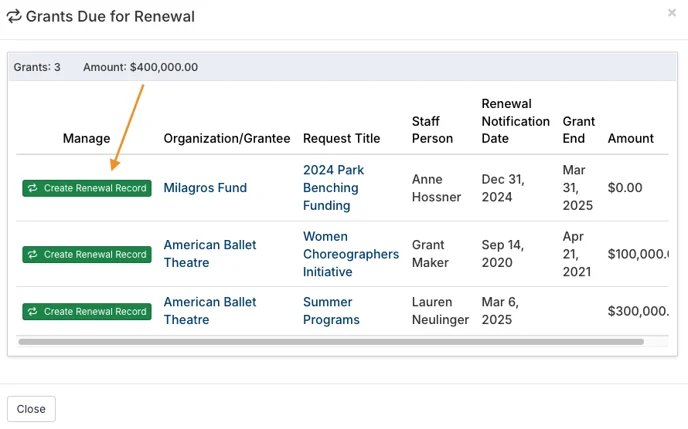688x429 pixels.
Task: Click the Sep 14, 2020 notification date
Action: coord(502,254)
